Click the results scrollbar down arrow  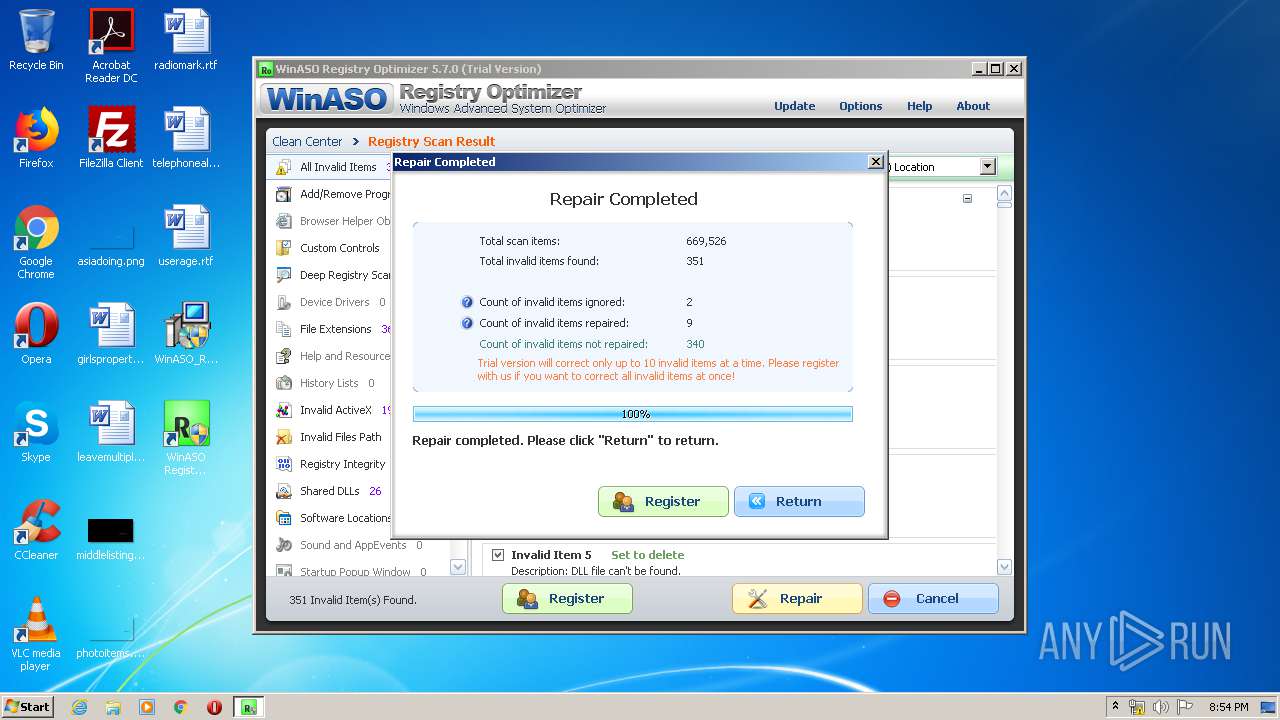pos(1005,567)
